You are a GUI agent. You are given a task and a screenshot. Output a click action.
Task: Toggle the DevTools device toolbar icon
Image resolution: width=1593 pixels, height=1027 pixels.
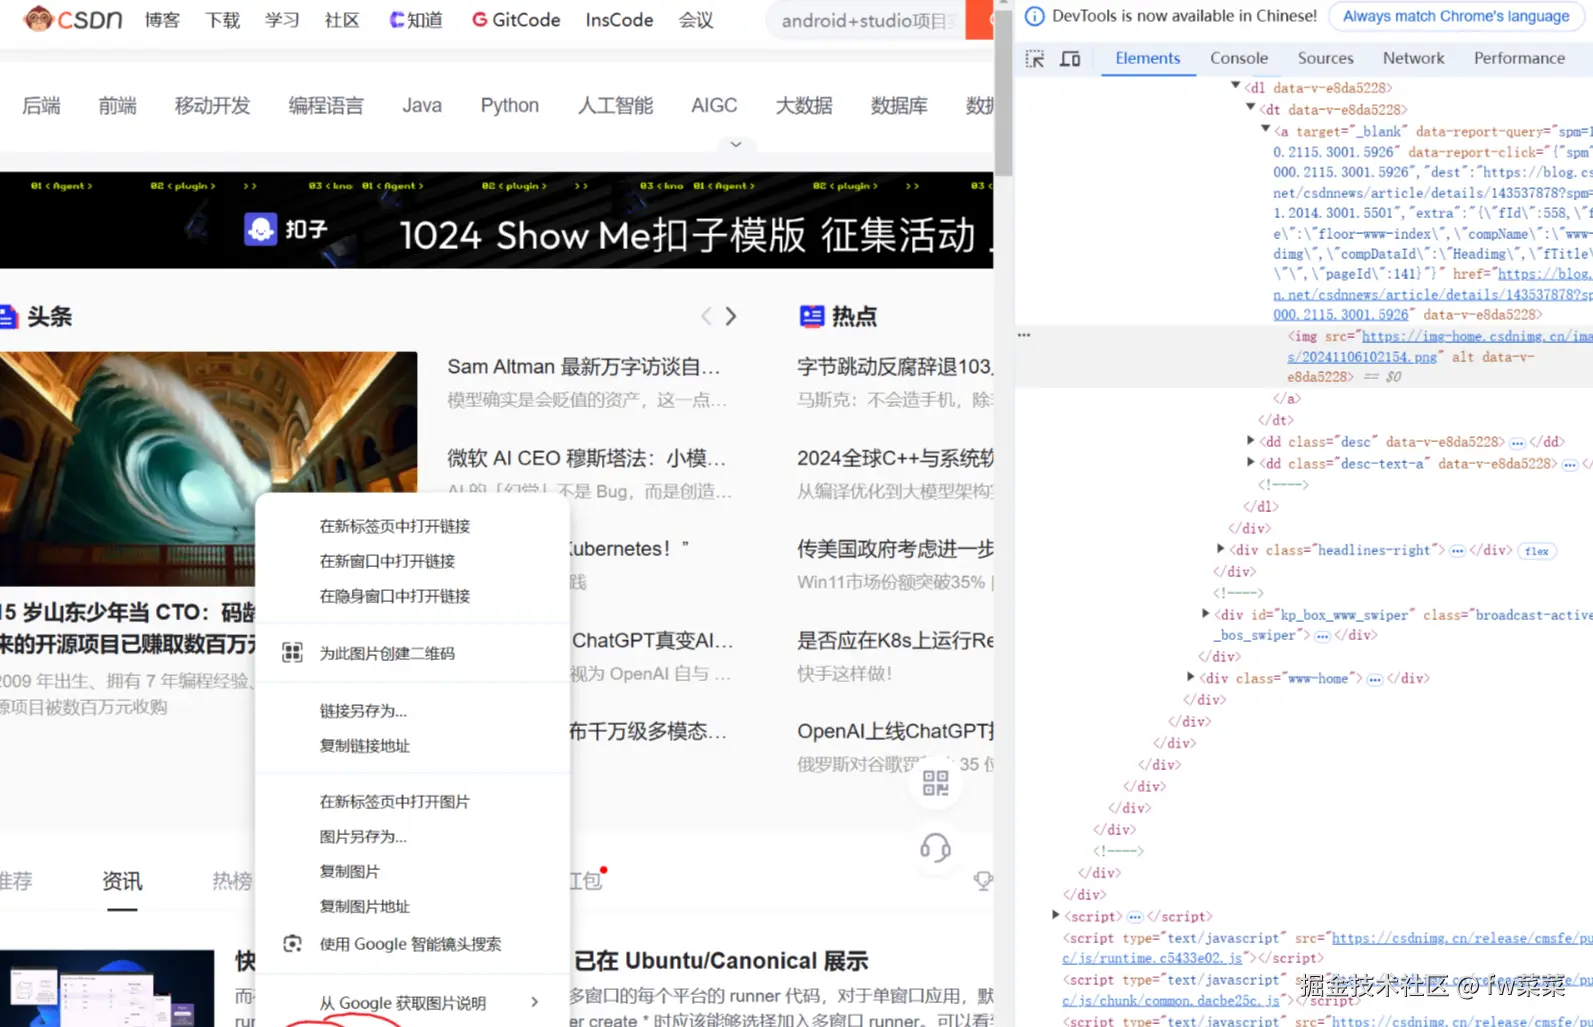[x=1070, y=59]
